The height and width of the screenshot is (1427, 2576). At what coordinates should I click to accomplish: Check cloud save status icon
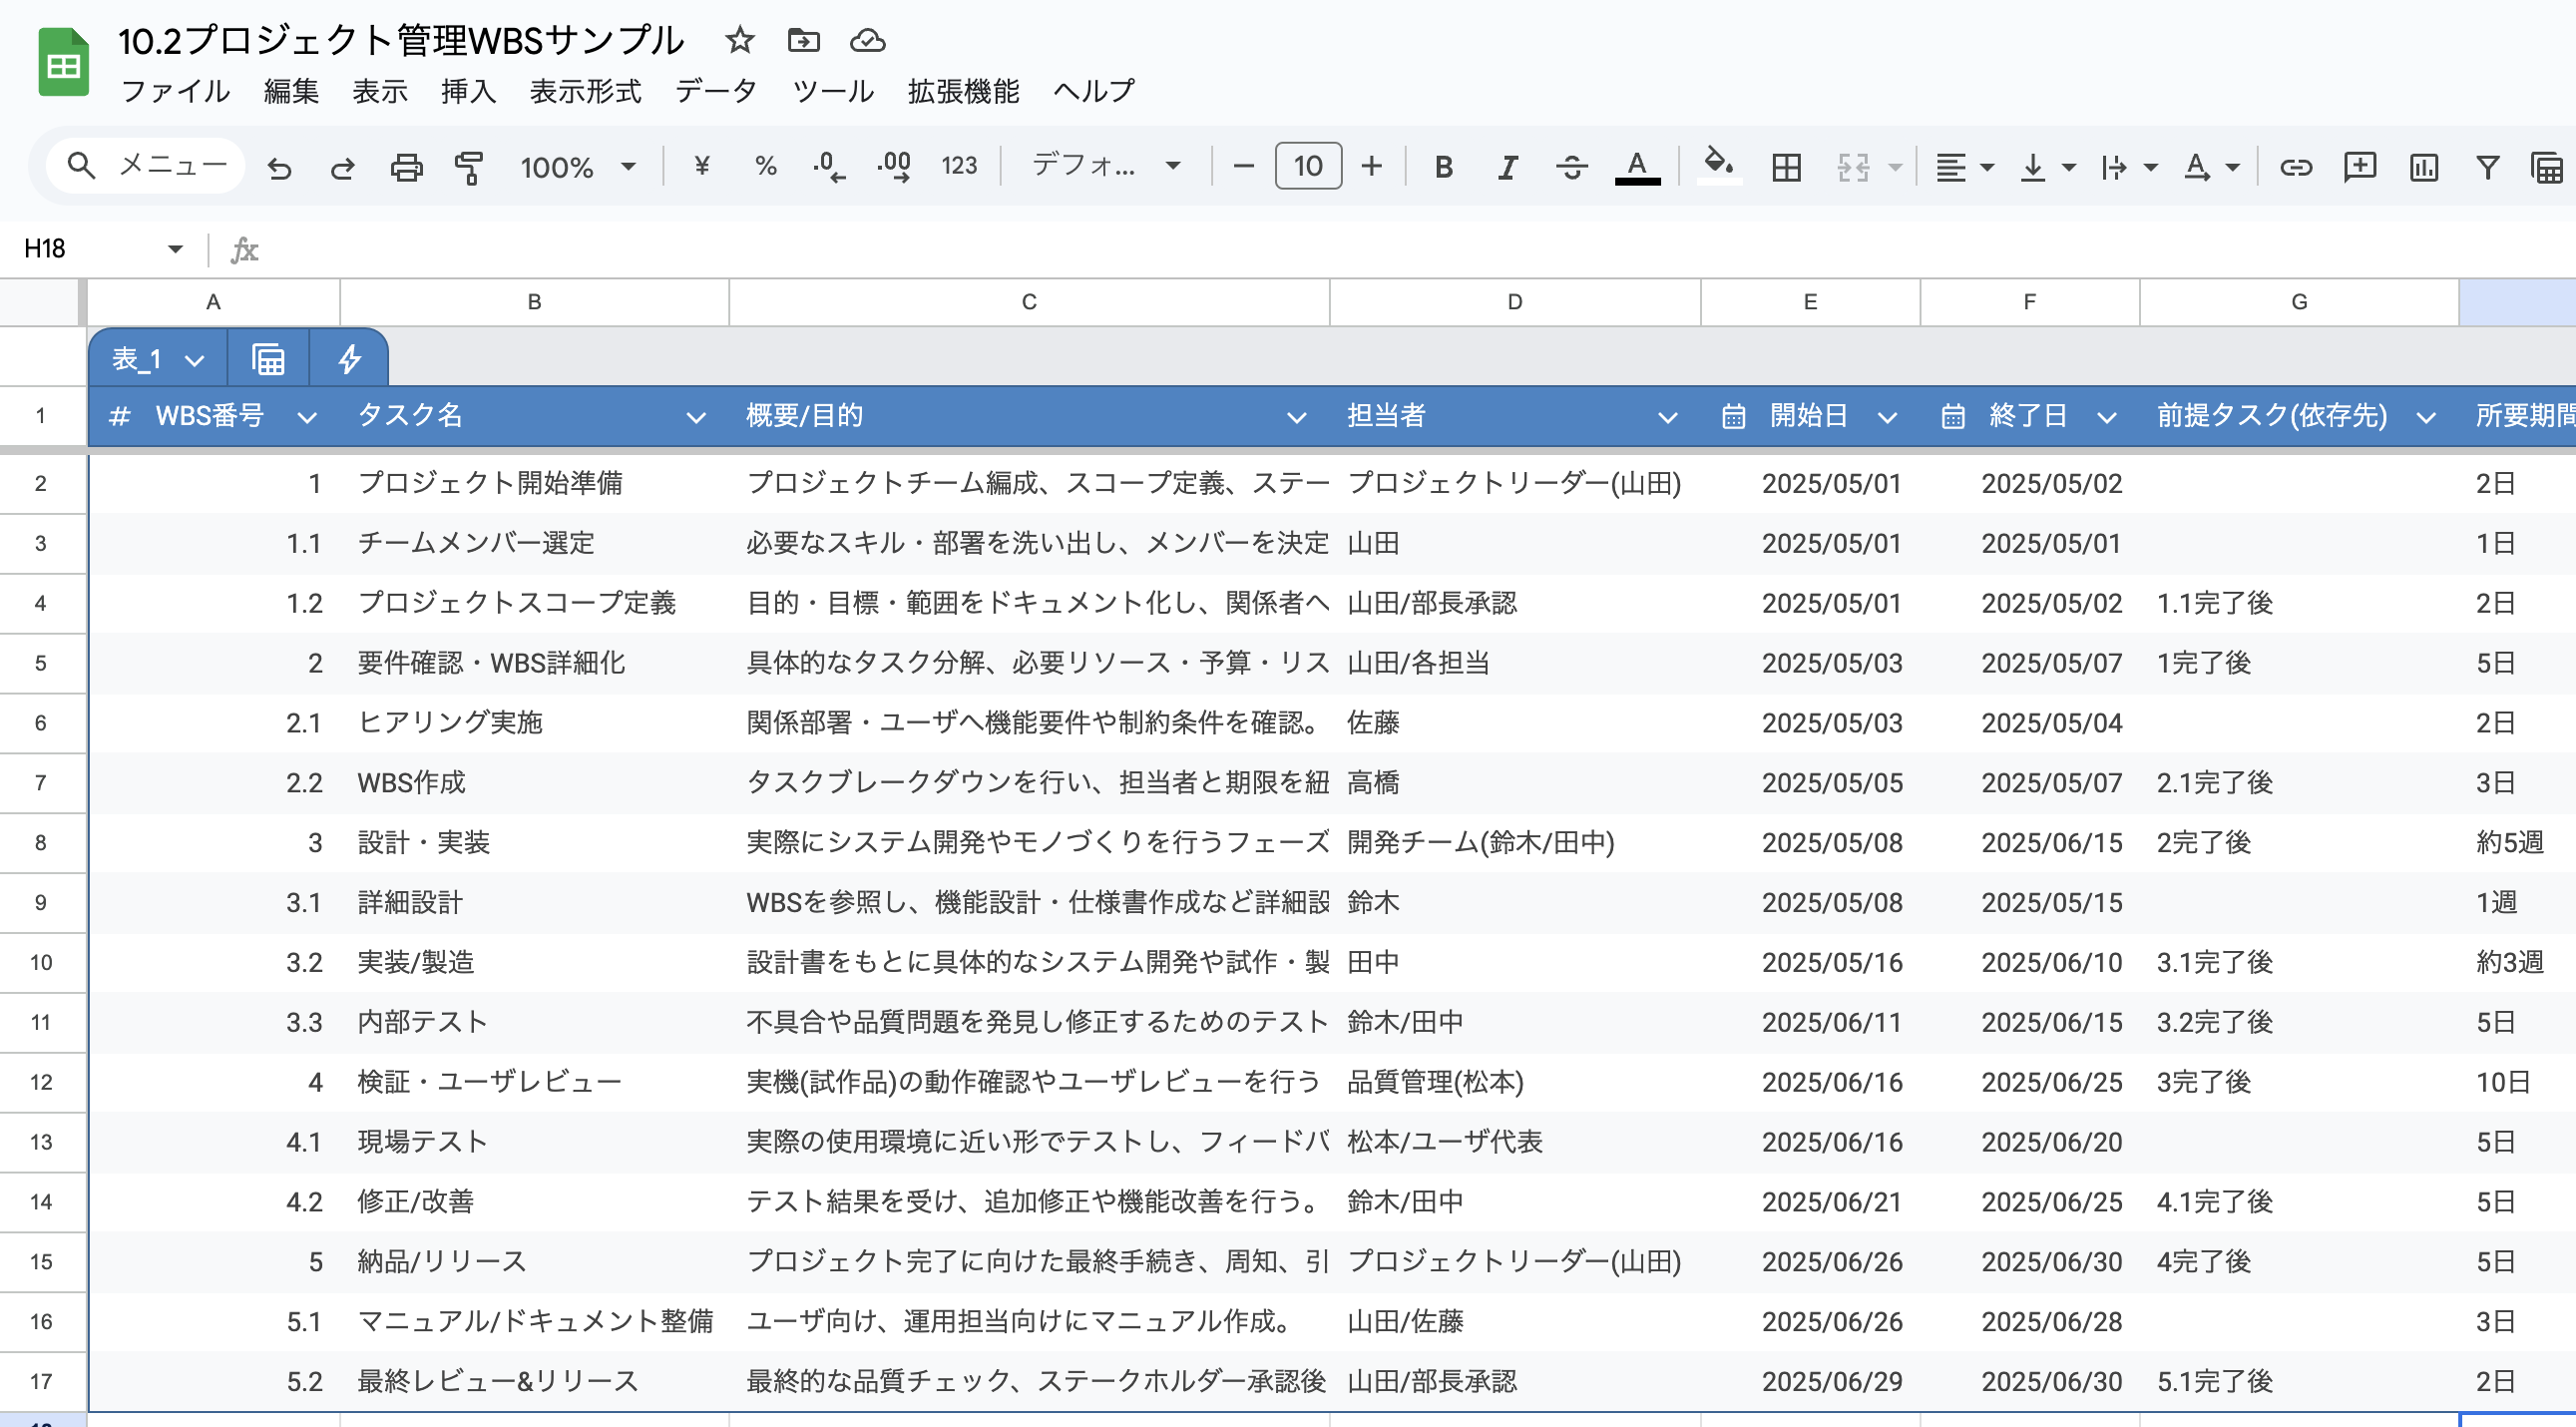[868, 41]
